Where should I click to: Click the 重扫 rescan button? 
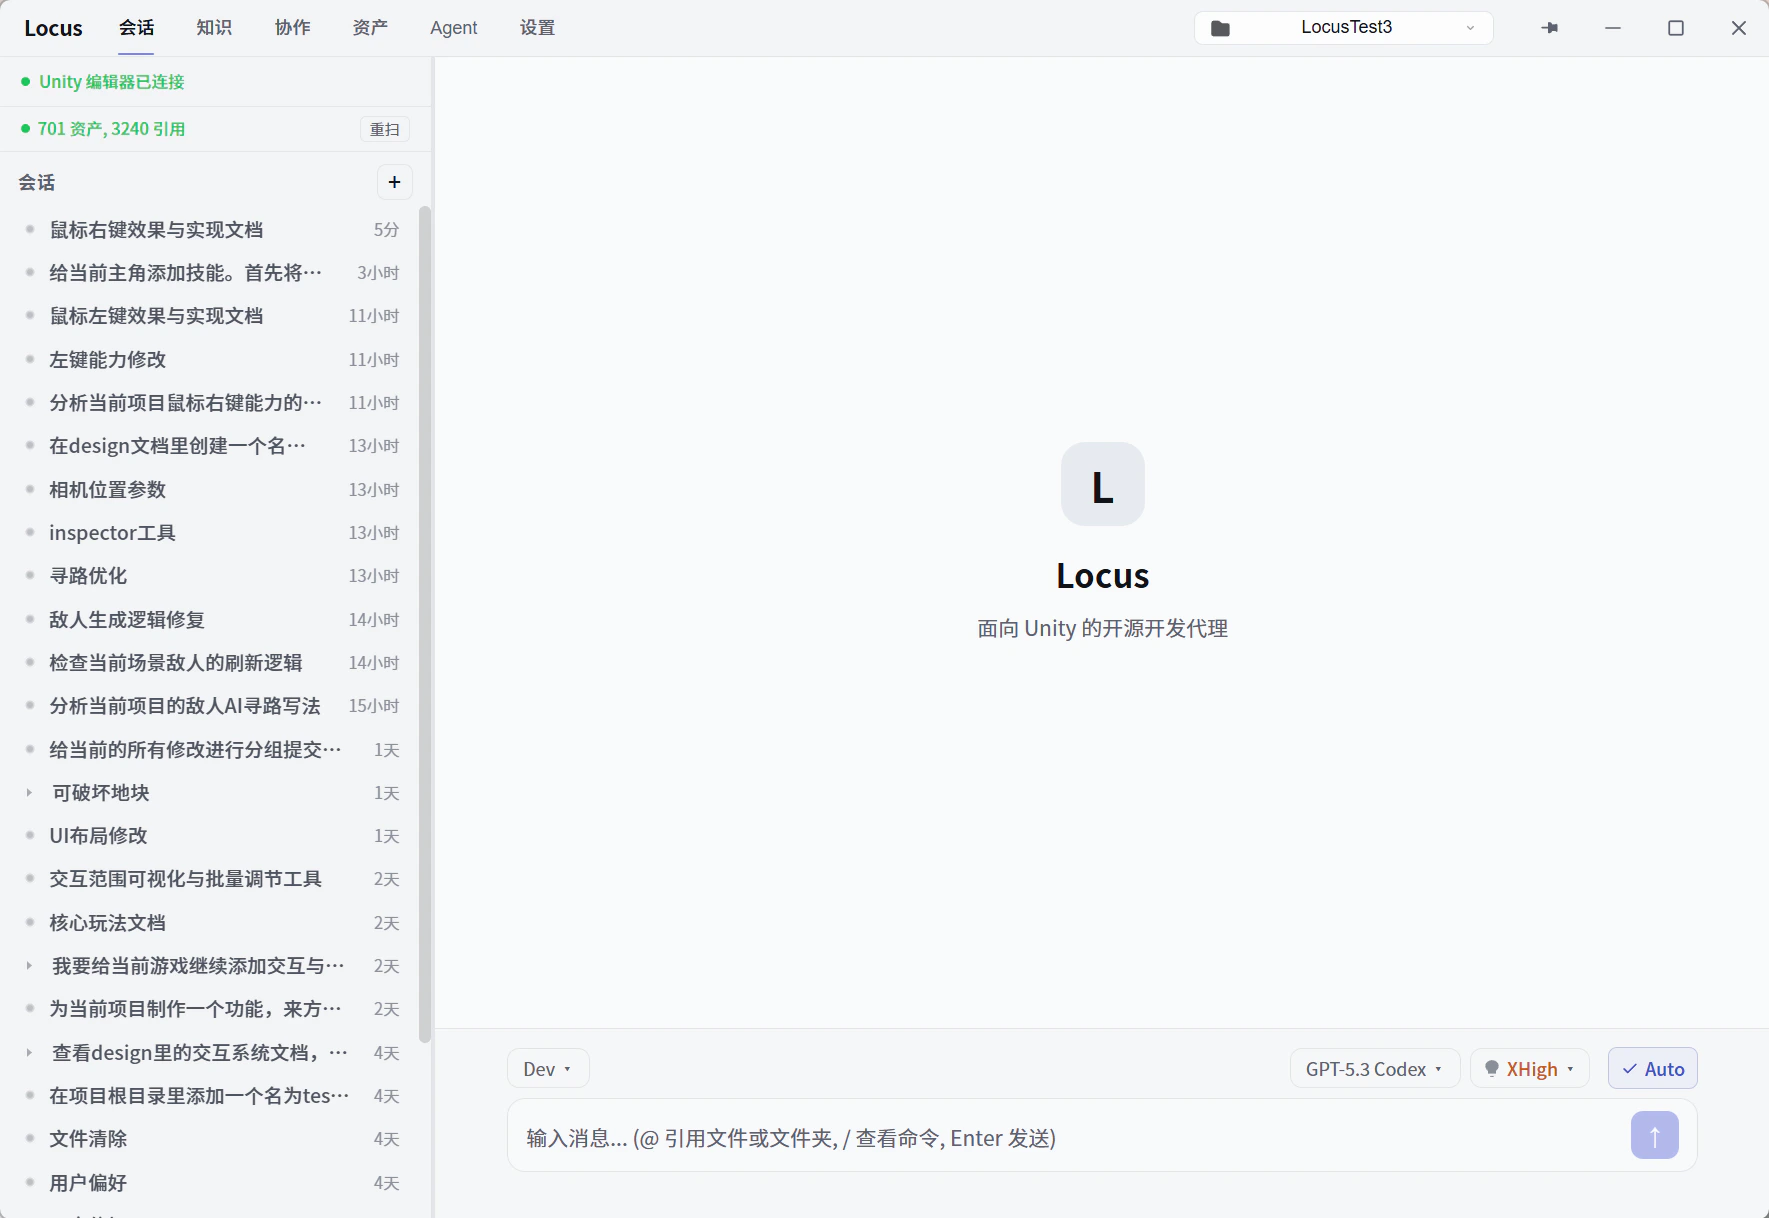coord(385,129)
